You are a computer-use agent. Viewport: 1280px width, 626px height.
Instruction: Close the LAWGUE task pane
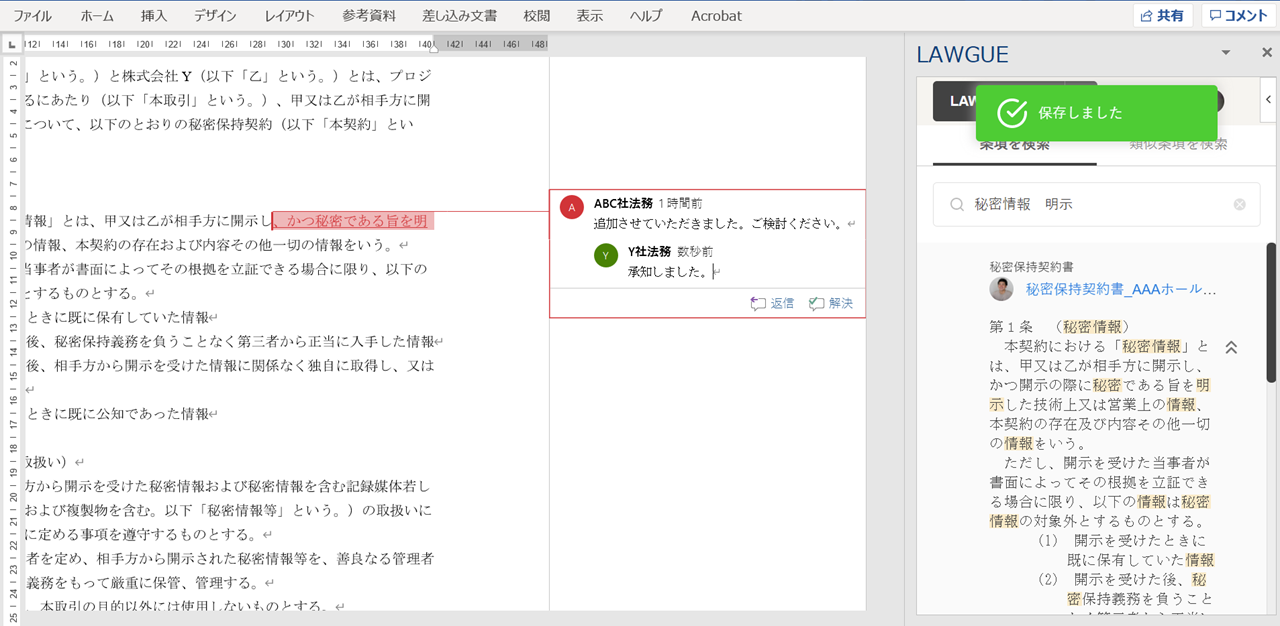[x=1266, y=53]
